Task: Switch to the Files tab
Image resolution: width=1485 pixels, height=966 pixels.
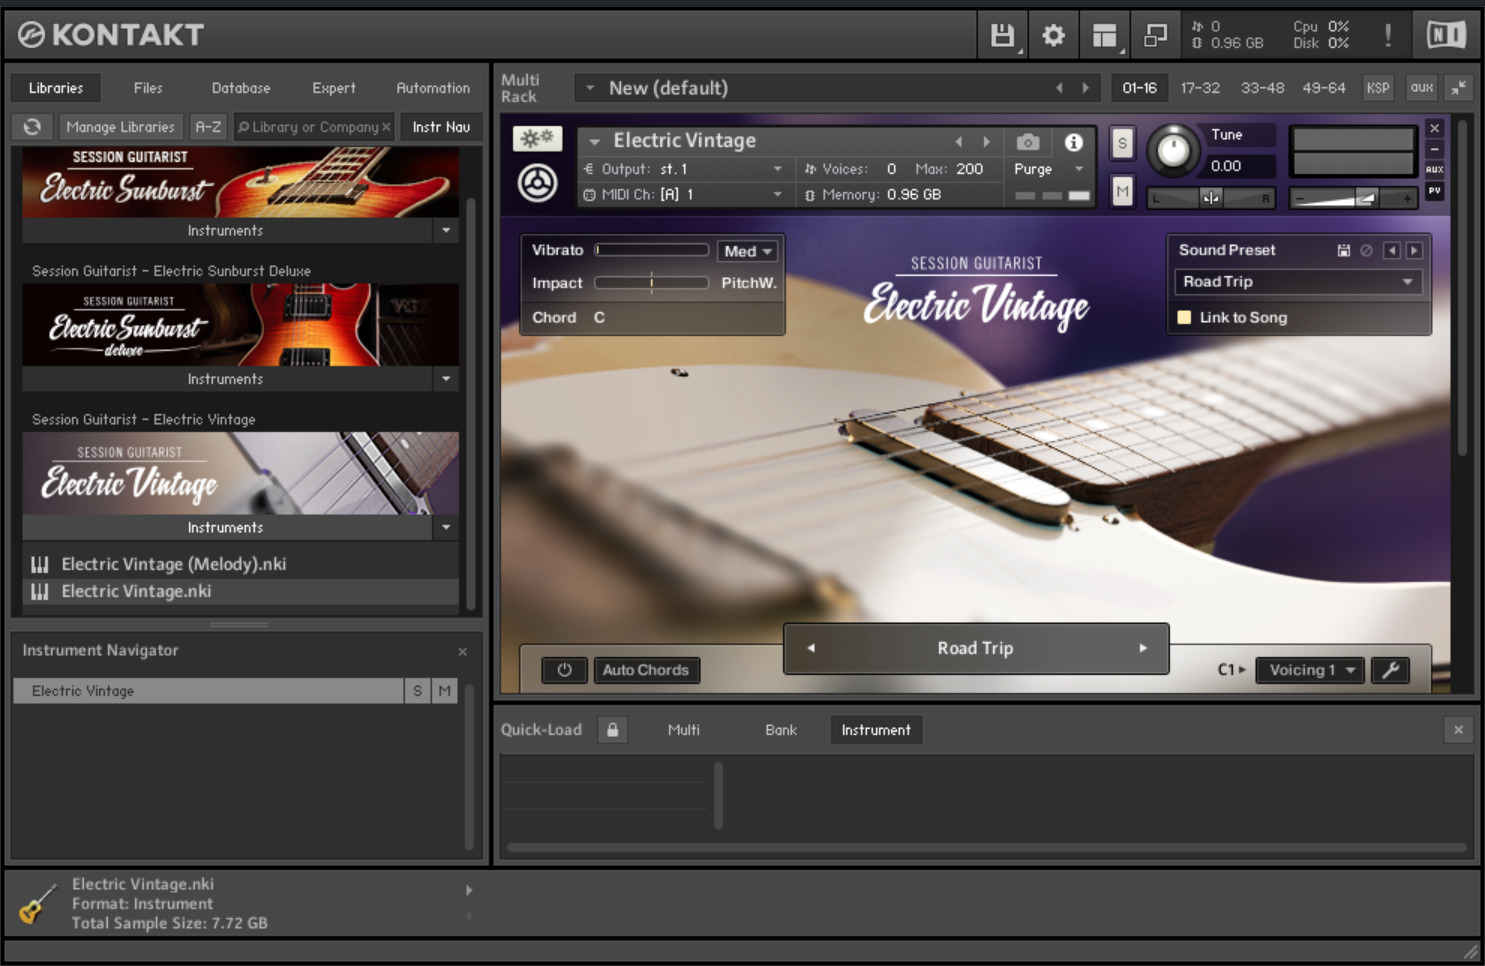Action: coord(148,88)
